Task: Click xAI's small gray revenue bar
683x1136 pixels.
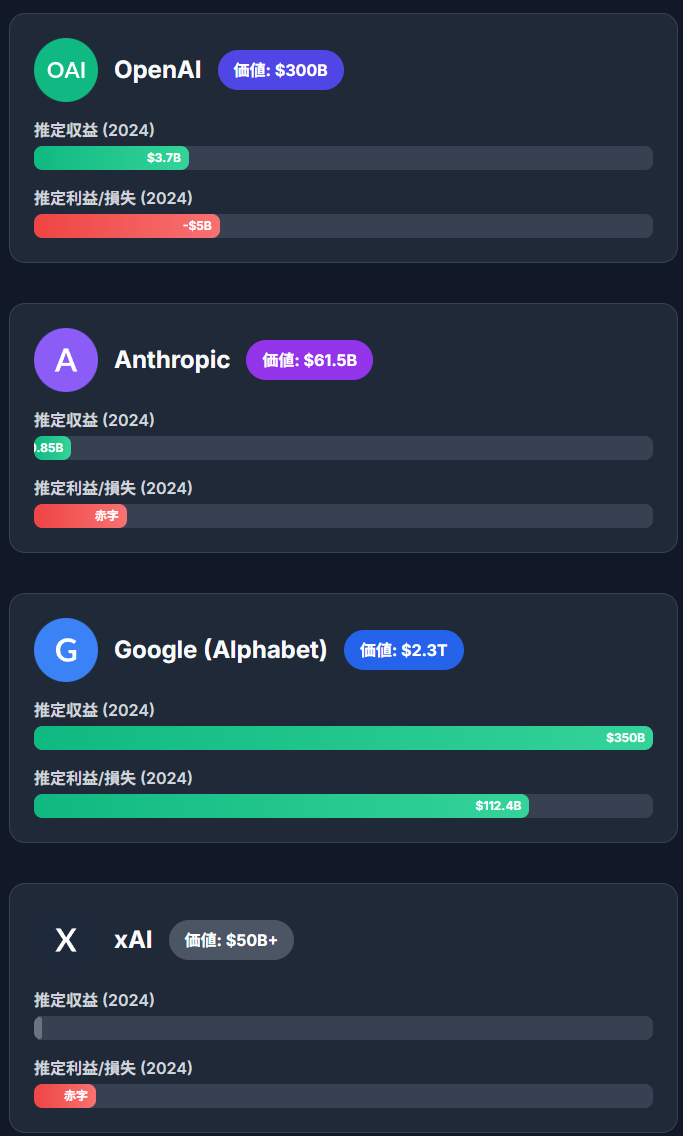Action: [38, 1028]
